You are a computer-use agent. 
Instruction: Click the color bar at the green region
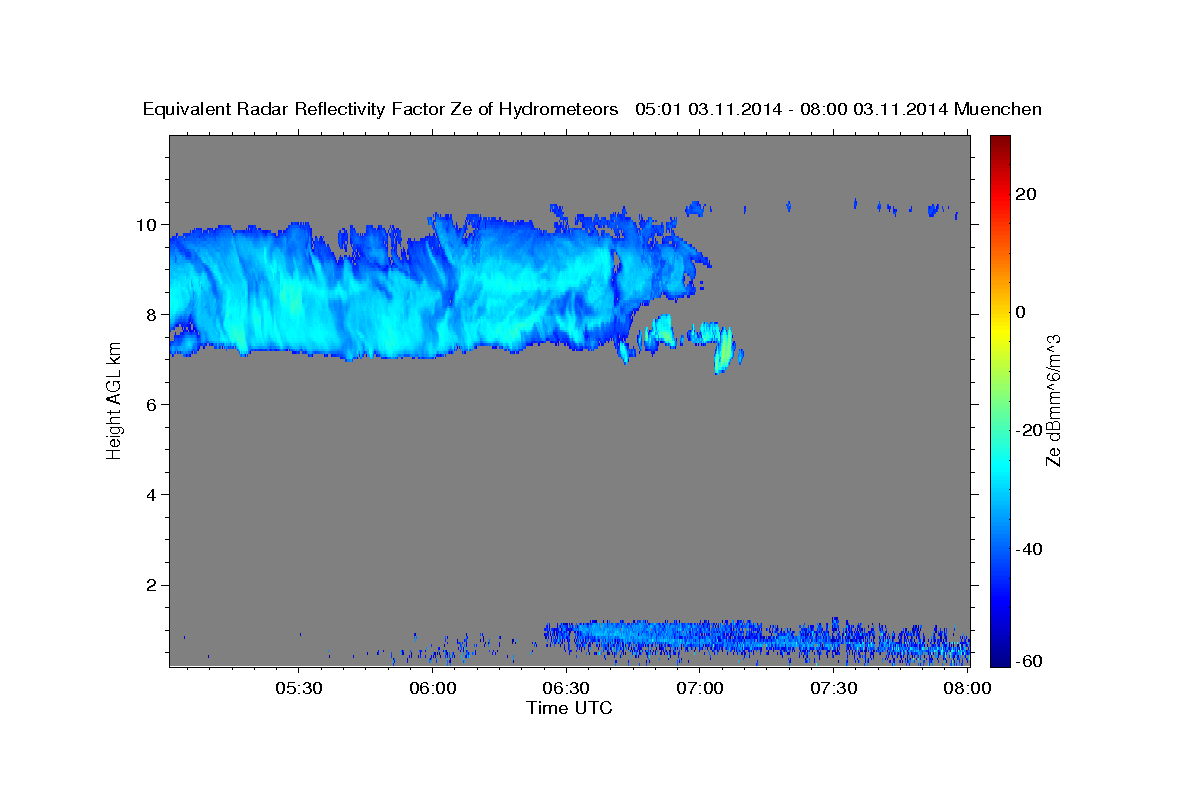pos(1001,400)
